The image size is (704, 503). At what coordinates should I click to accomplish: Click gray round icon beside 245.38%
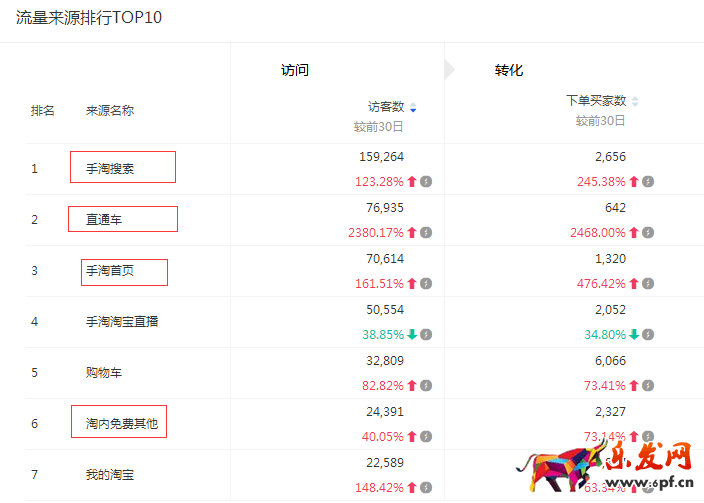(x=649, y=182)
